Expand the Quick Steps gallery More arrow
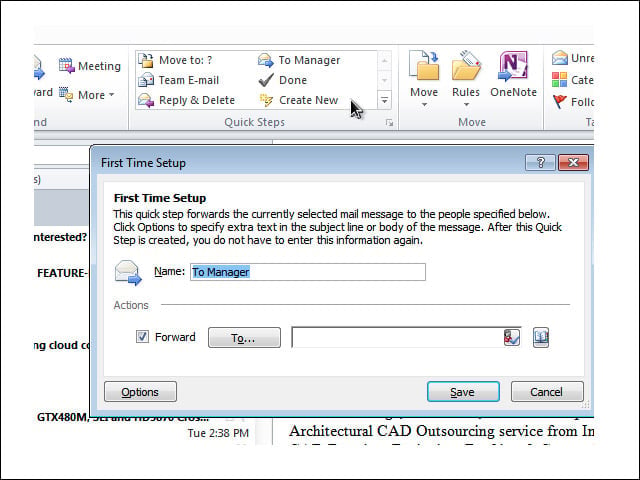 (x=384, y=100)
